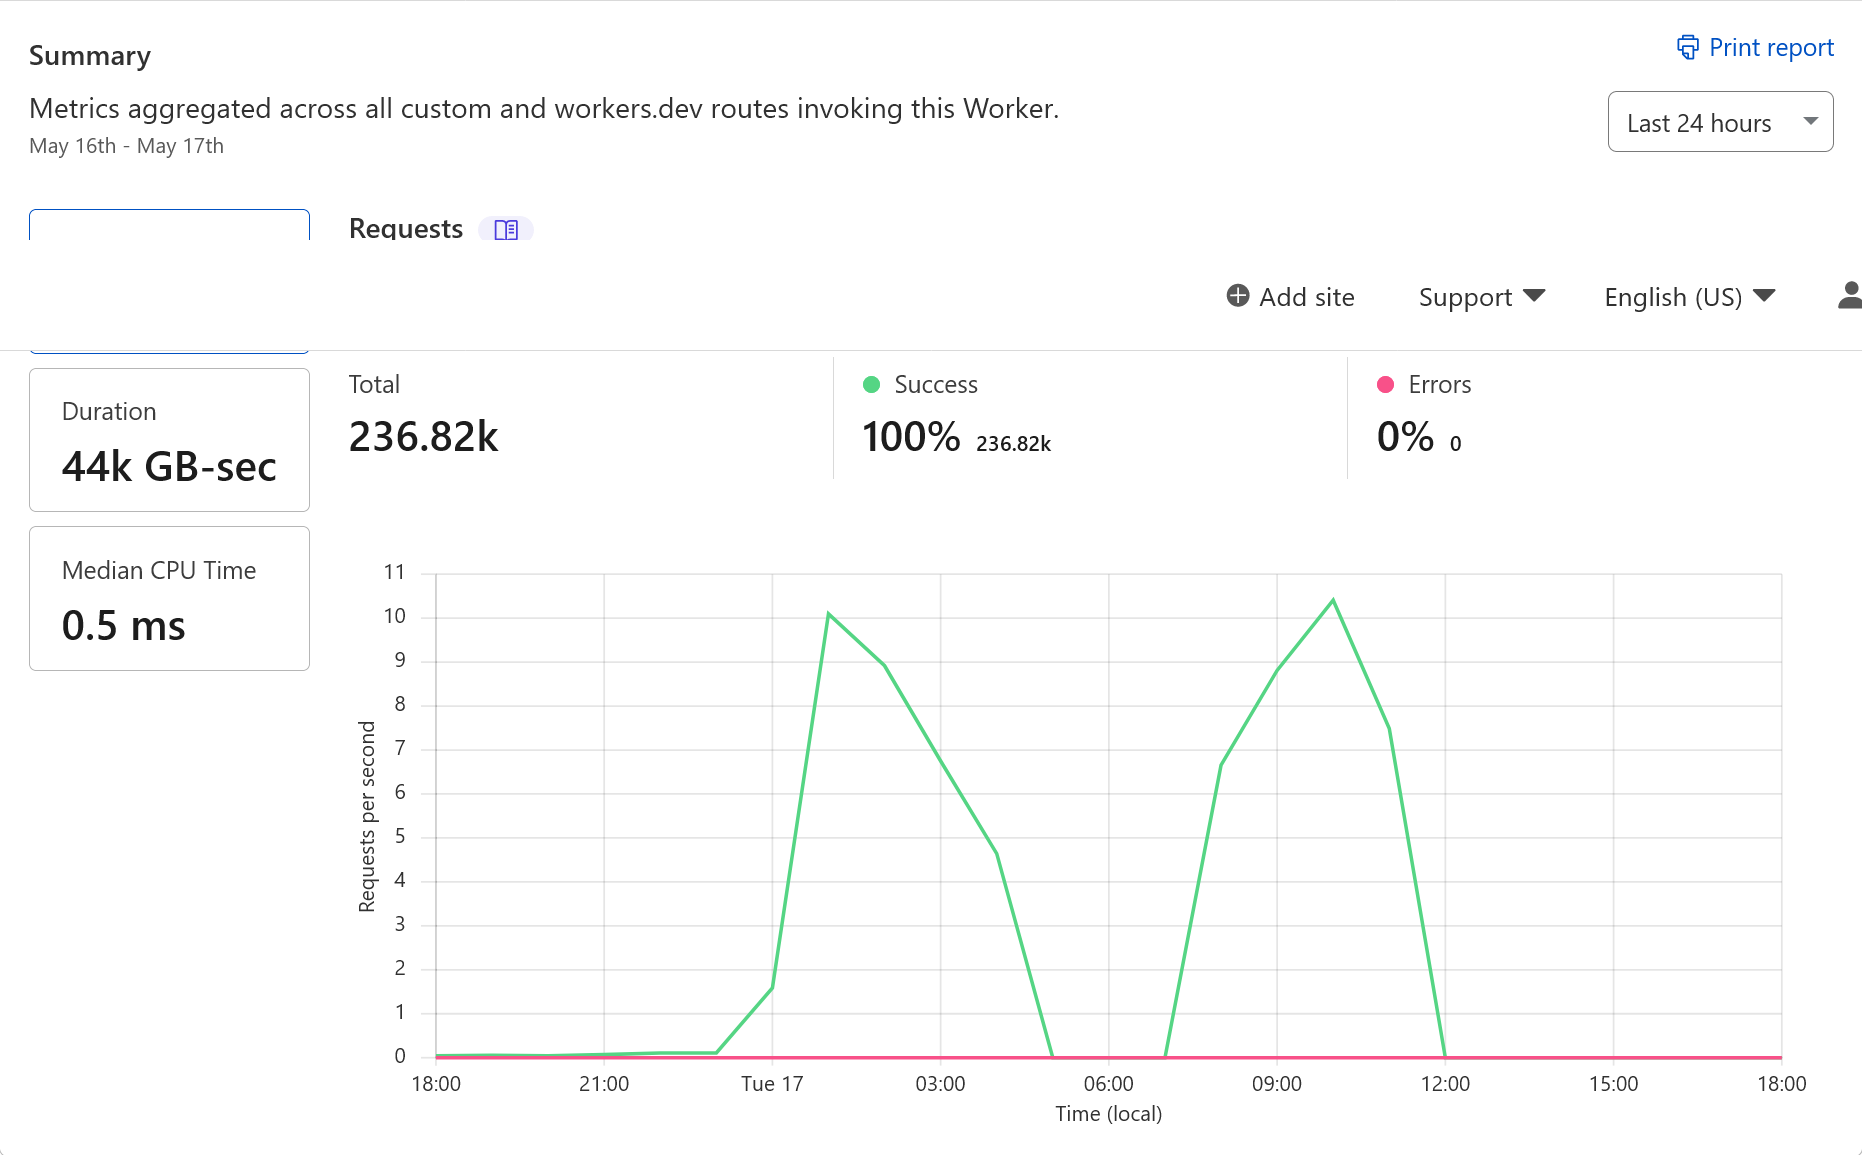Click the 03:00 label on the time axis
Viewport: 1862px width, 1155px height.
coord(940,1084)
